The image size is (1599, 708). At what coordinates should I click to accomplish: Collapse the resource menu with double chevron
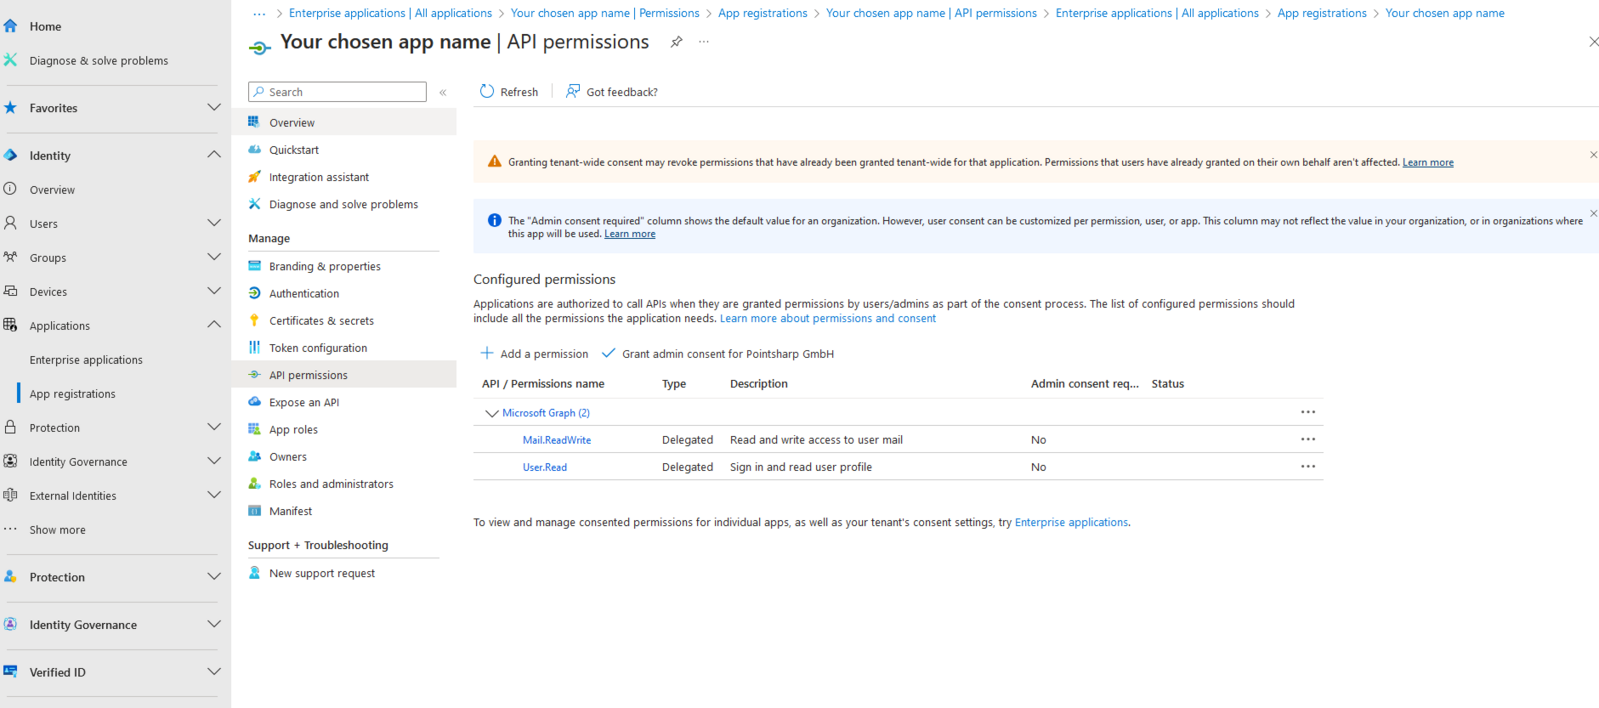pos(443,92)
